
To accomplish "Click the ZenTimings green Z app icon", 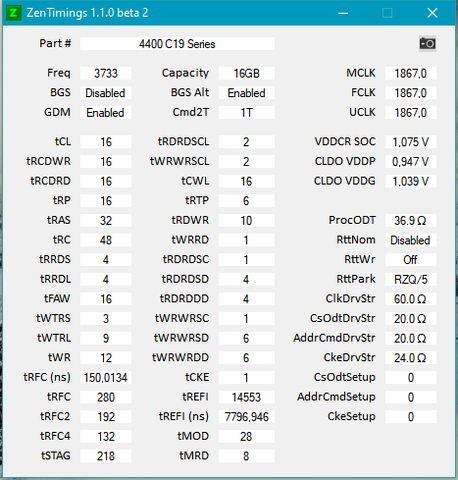I will tap(13, 13).
